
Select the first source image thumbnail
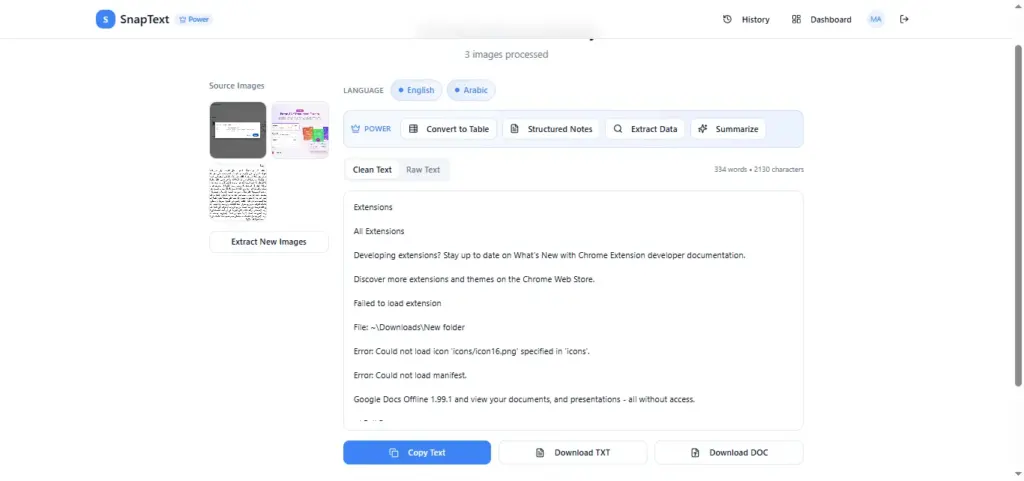pos(238,130)
